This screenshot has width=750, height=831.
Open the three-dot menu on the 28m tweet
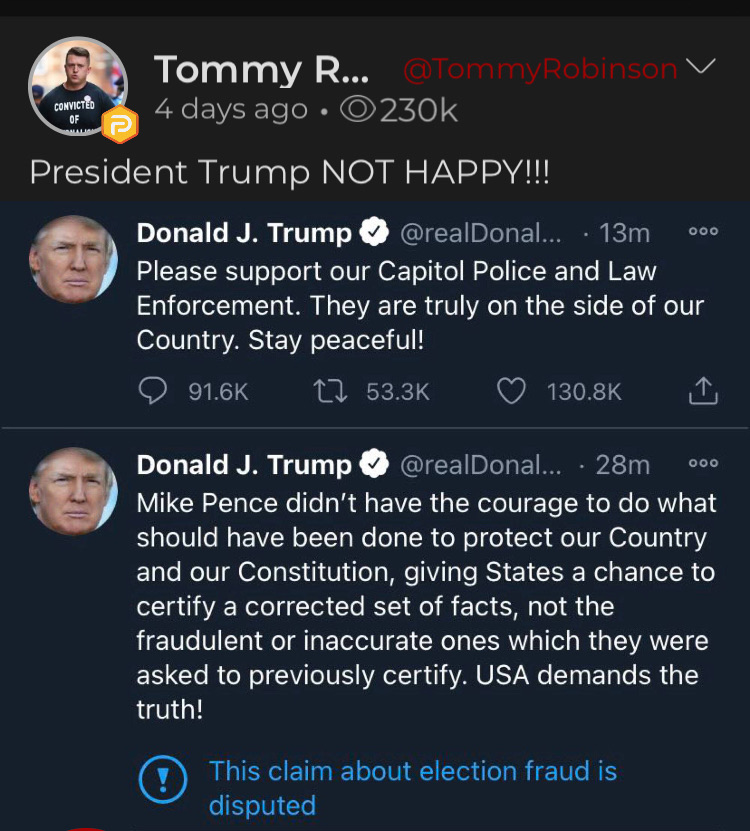tap(703, 463)
